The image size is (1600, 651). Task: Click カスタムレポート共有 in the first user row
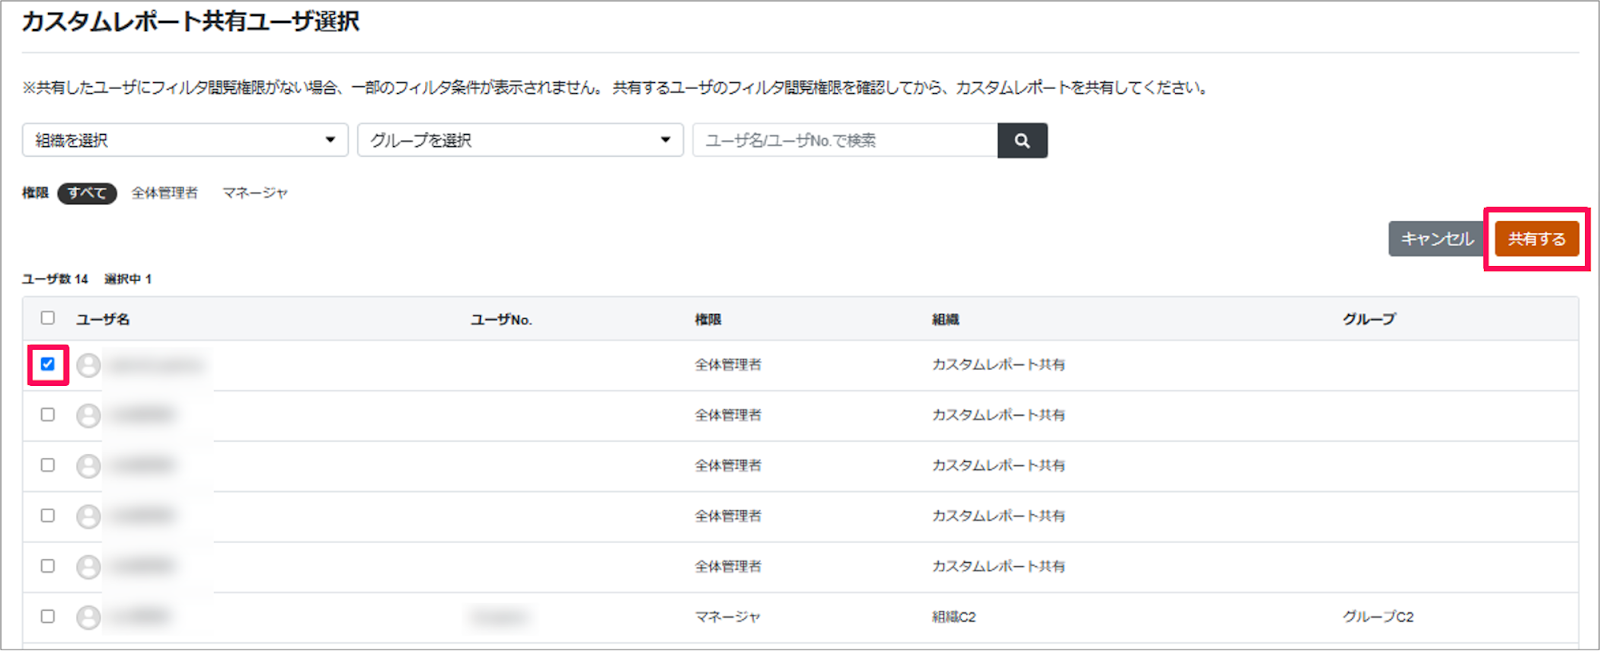pyautogui.click(x=998, y=365)
